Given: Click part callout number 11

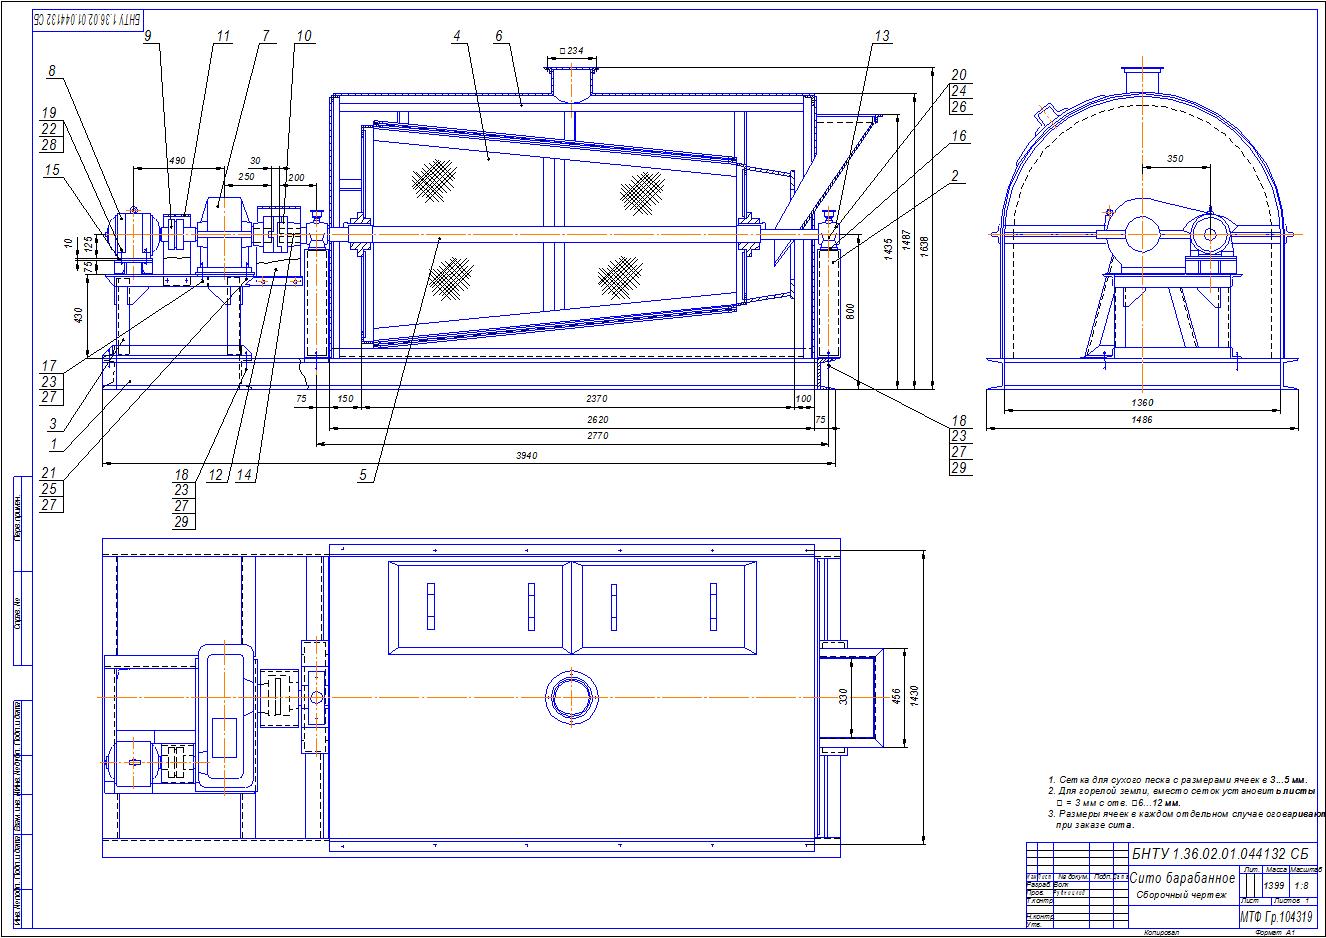Looking at the screenshot, I should coord(222,36).
